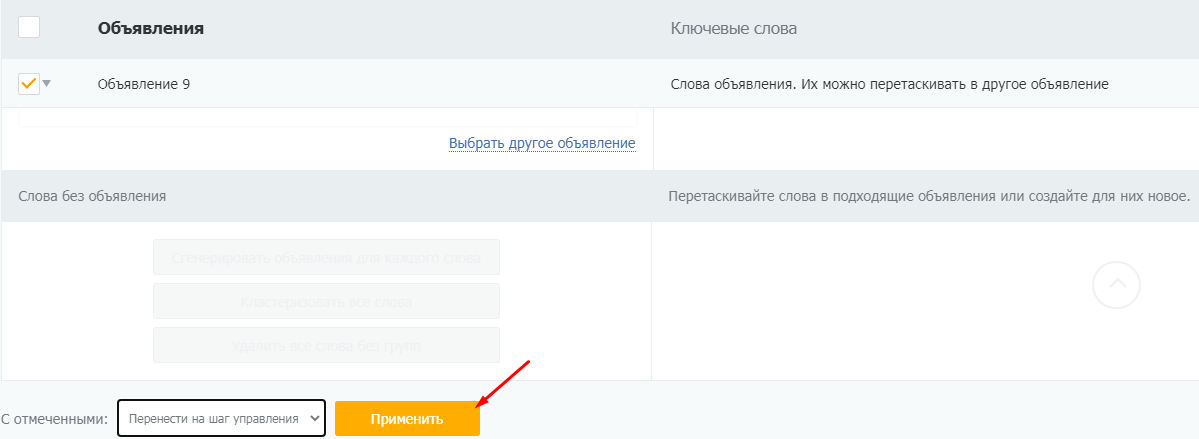Click the circular scroll-to-top arrow icon
Screen dimensions: 1199x439
(x=1116, y=285)
